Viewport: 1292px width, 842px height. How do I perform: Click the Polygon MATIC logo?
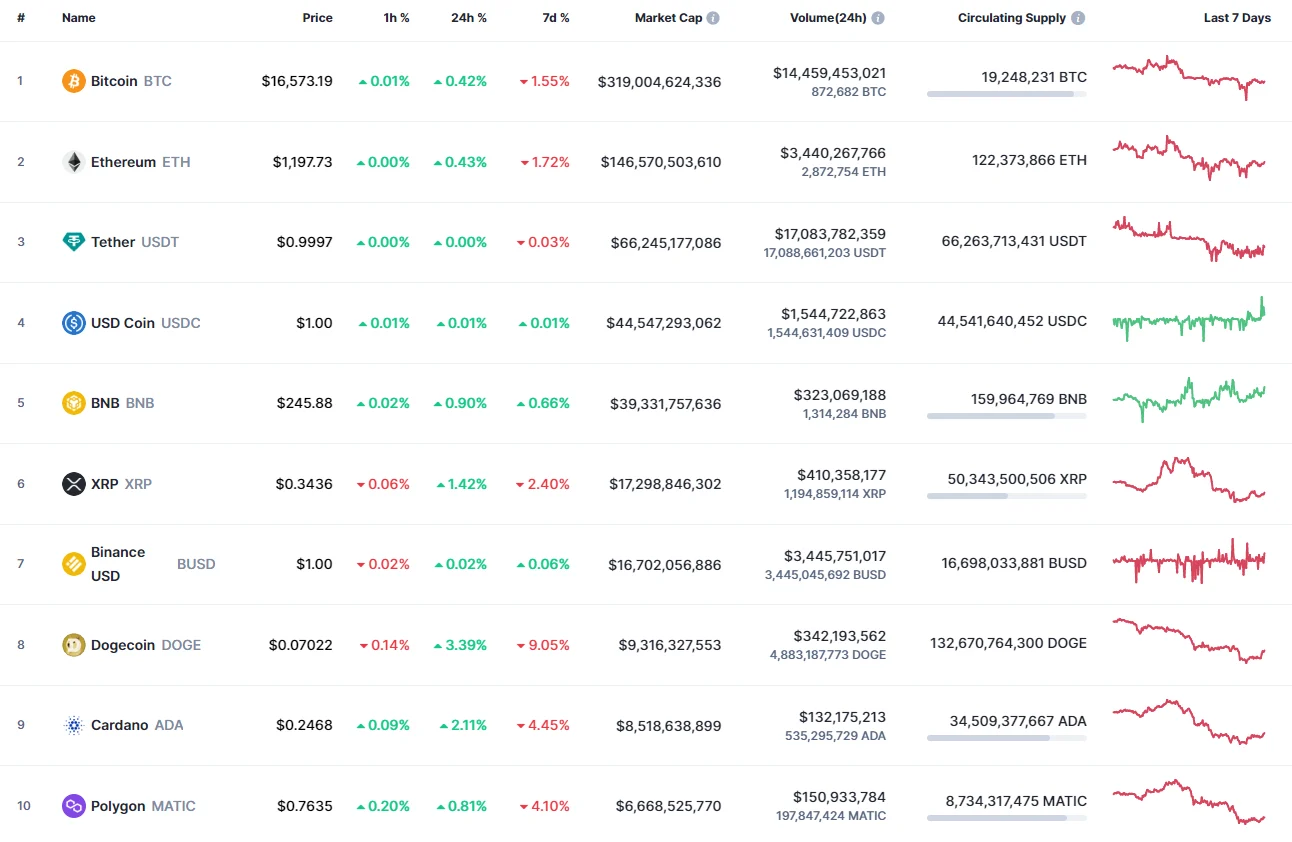tap(73, 806)
